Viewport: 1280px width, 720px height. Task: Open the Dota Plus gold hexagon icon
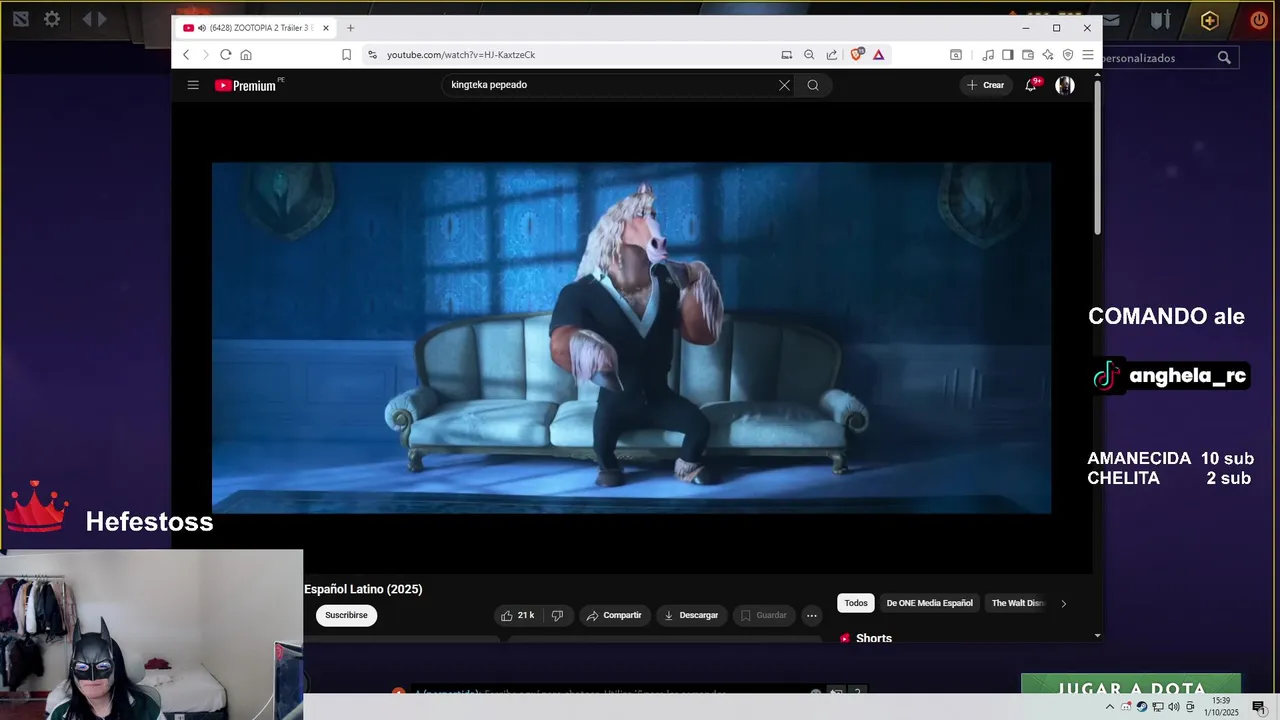point(1210,20)
